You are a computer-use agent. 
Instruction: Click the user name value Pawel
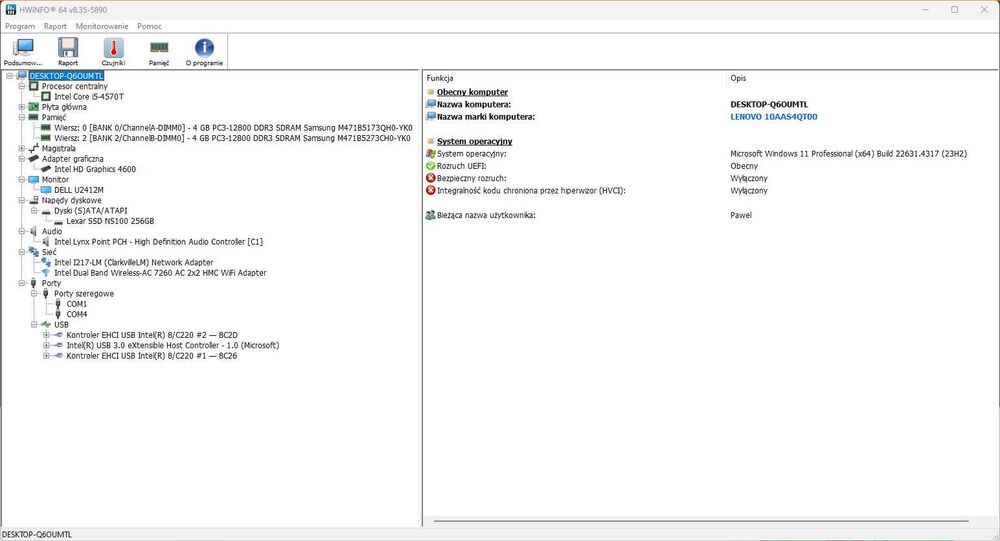[741, 215]
